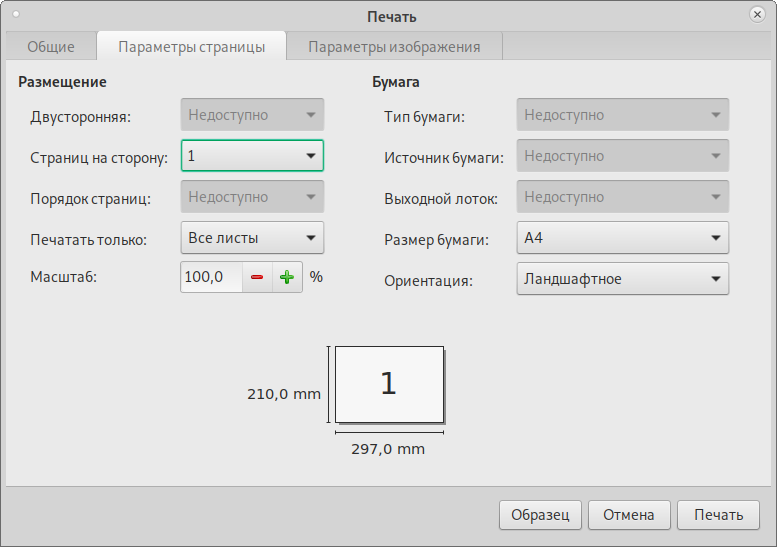Click the disabled Двусторонняя dropdown

coord(252,115)
